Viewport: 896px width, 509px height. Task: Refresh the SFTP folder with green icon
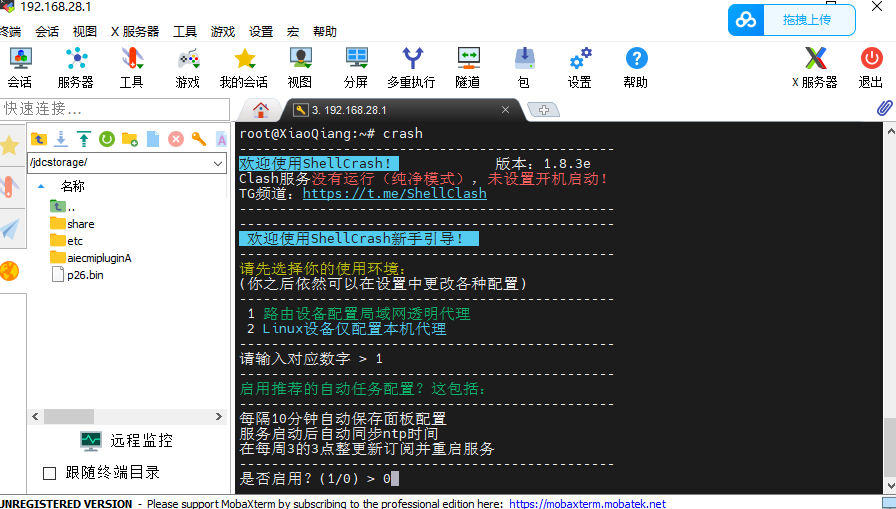click(x=106, y=139)
